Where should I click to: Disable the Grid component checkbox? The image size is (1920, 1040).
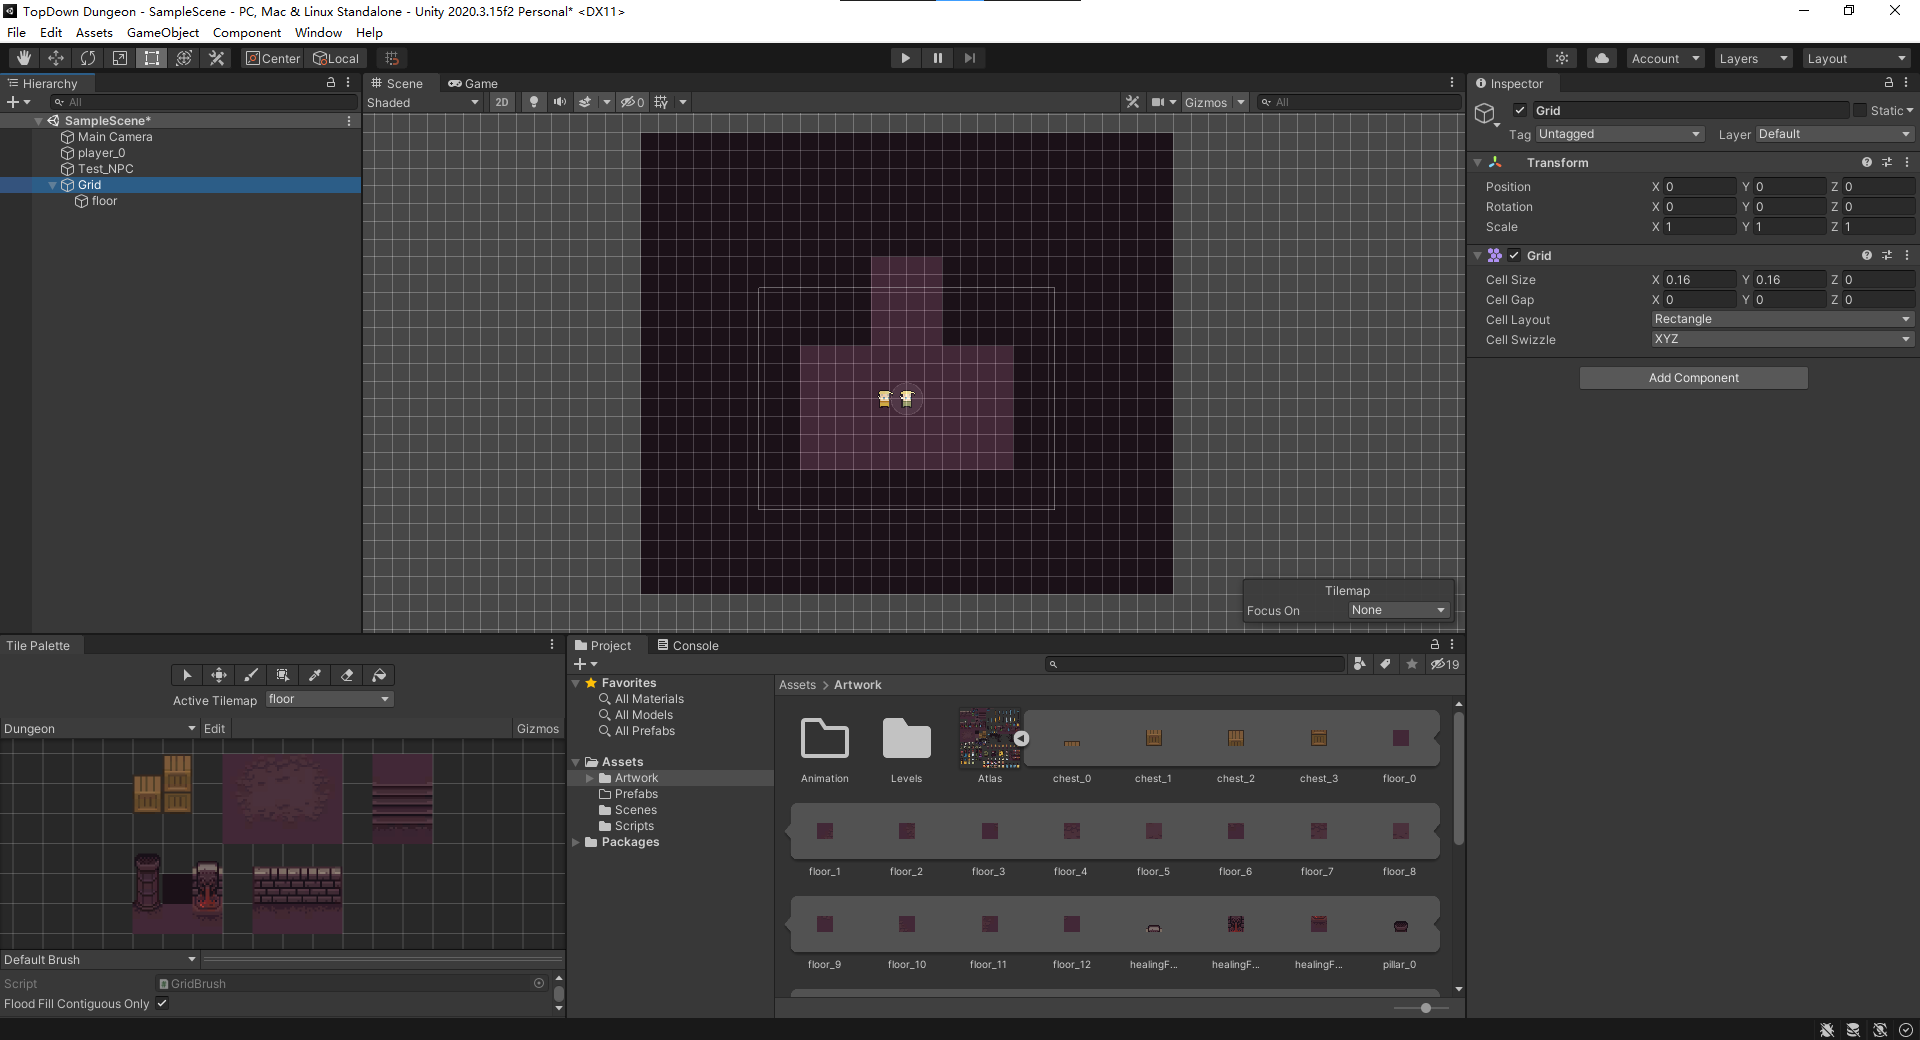(x=1514, y=256)
